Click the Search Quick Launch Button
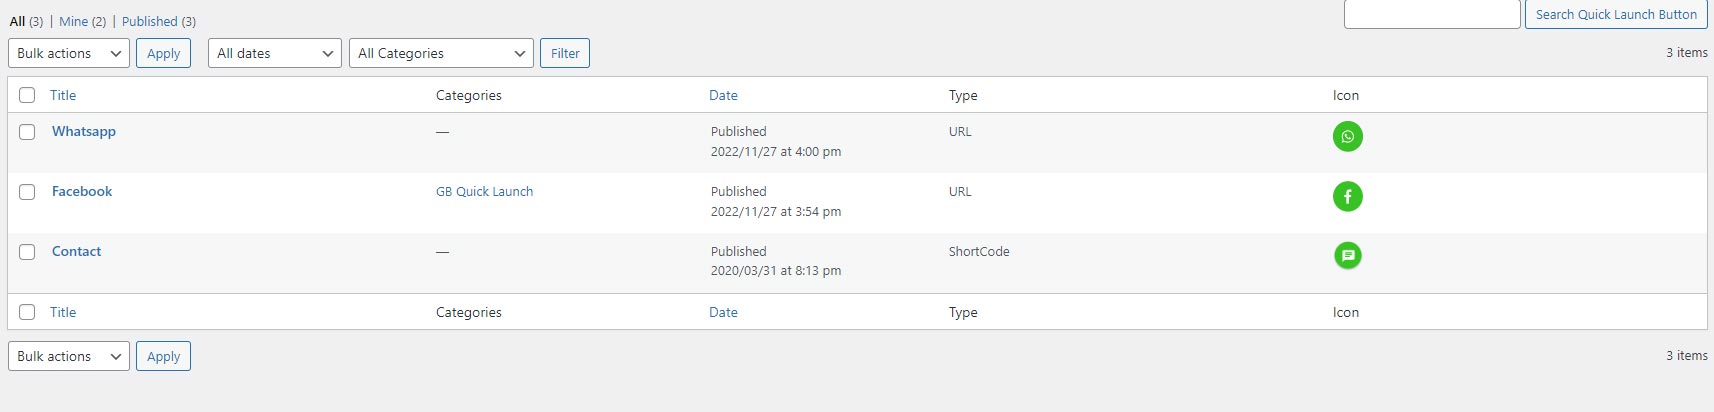 coord(1616,14)
